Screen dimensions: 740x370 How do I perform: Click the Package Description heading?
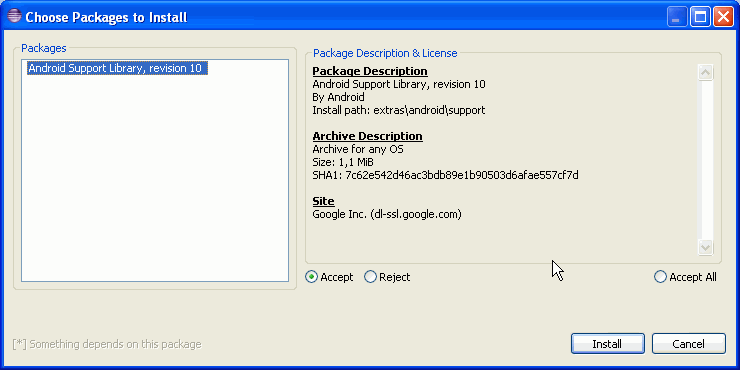point(370,71)
